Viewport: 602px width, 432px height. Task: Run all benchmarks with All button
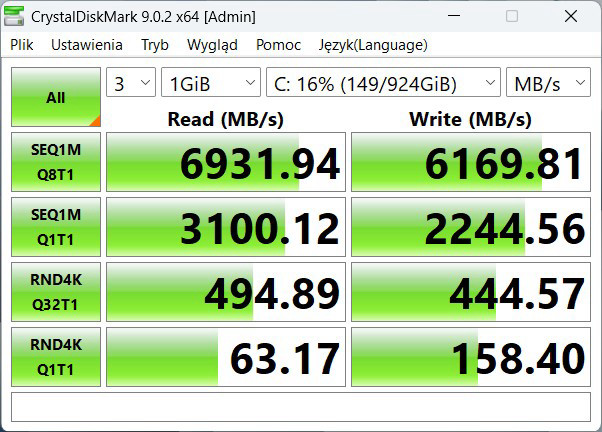click(55, 98)
